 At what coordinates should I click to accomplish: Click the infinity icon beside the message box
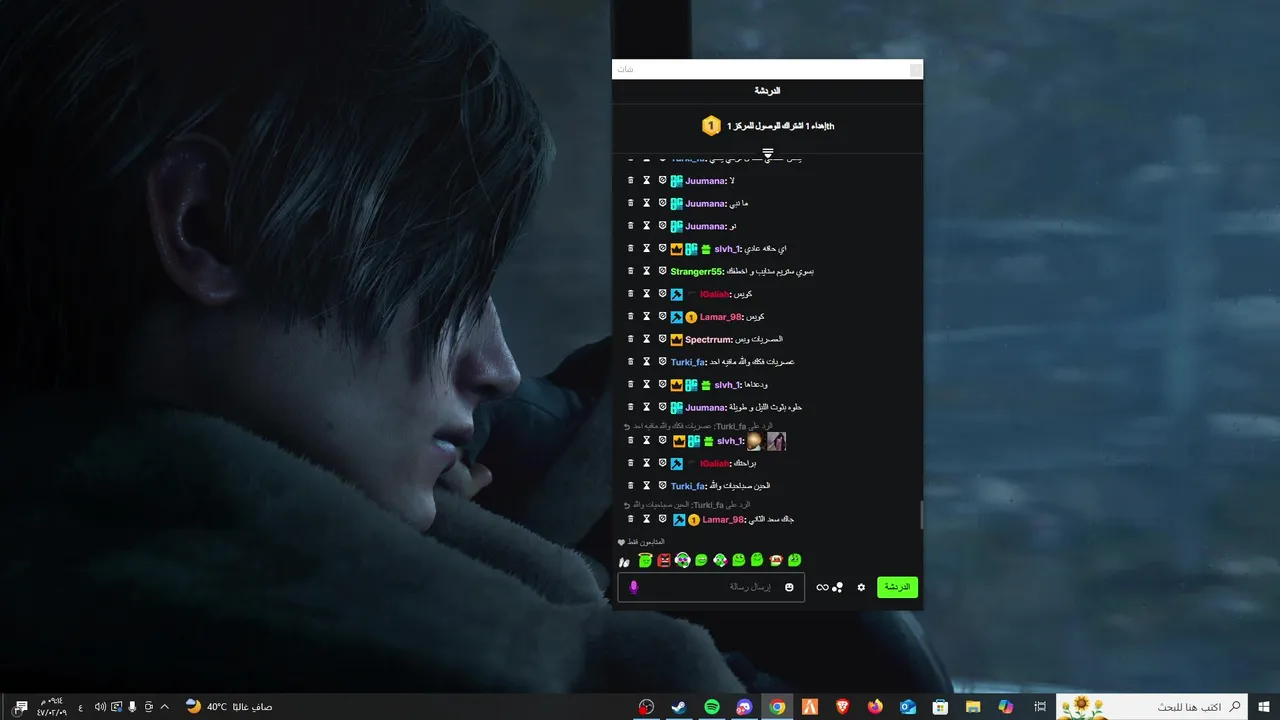822,587
